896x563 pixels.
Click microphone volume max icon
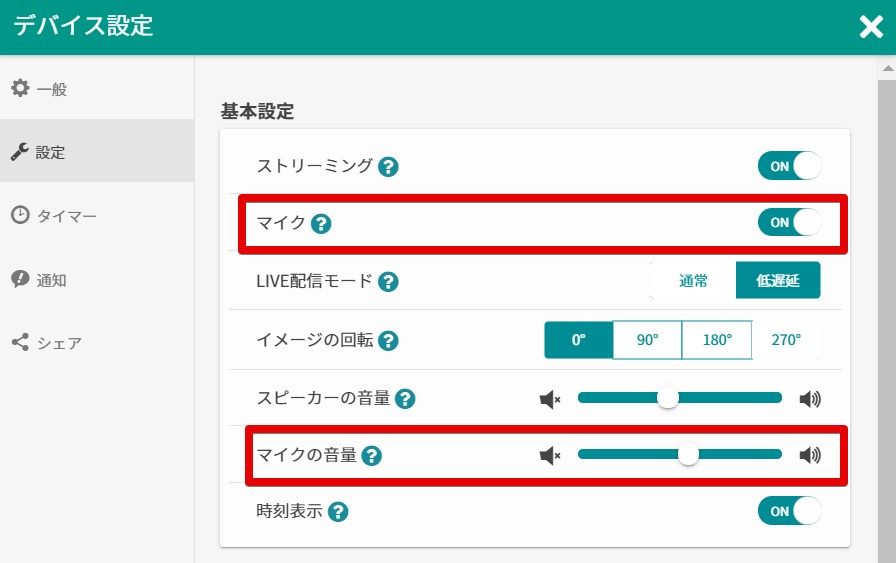click(x=810, y=455)
